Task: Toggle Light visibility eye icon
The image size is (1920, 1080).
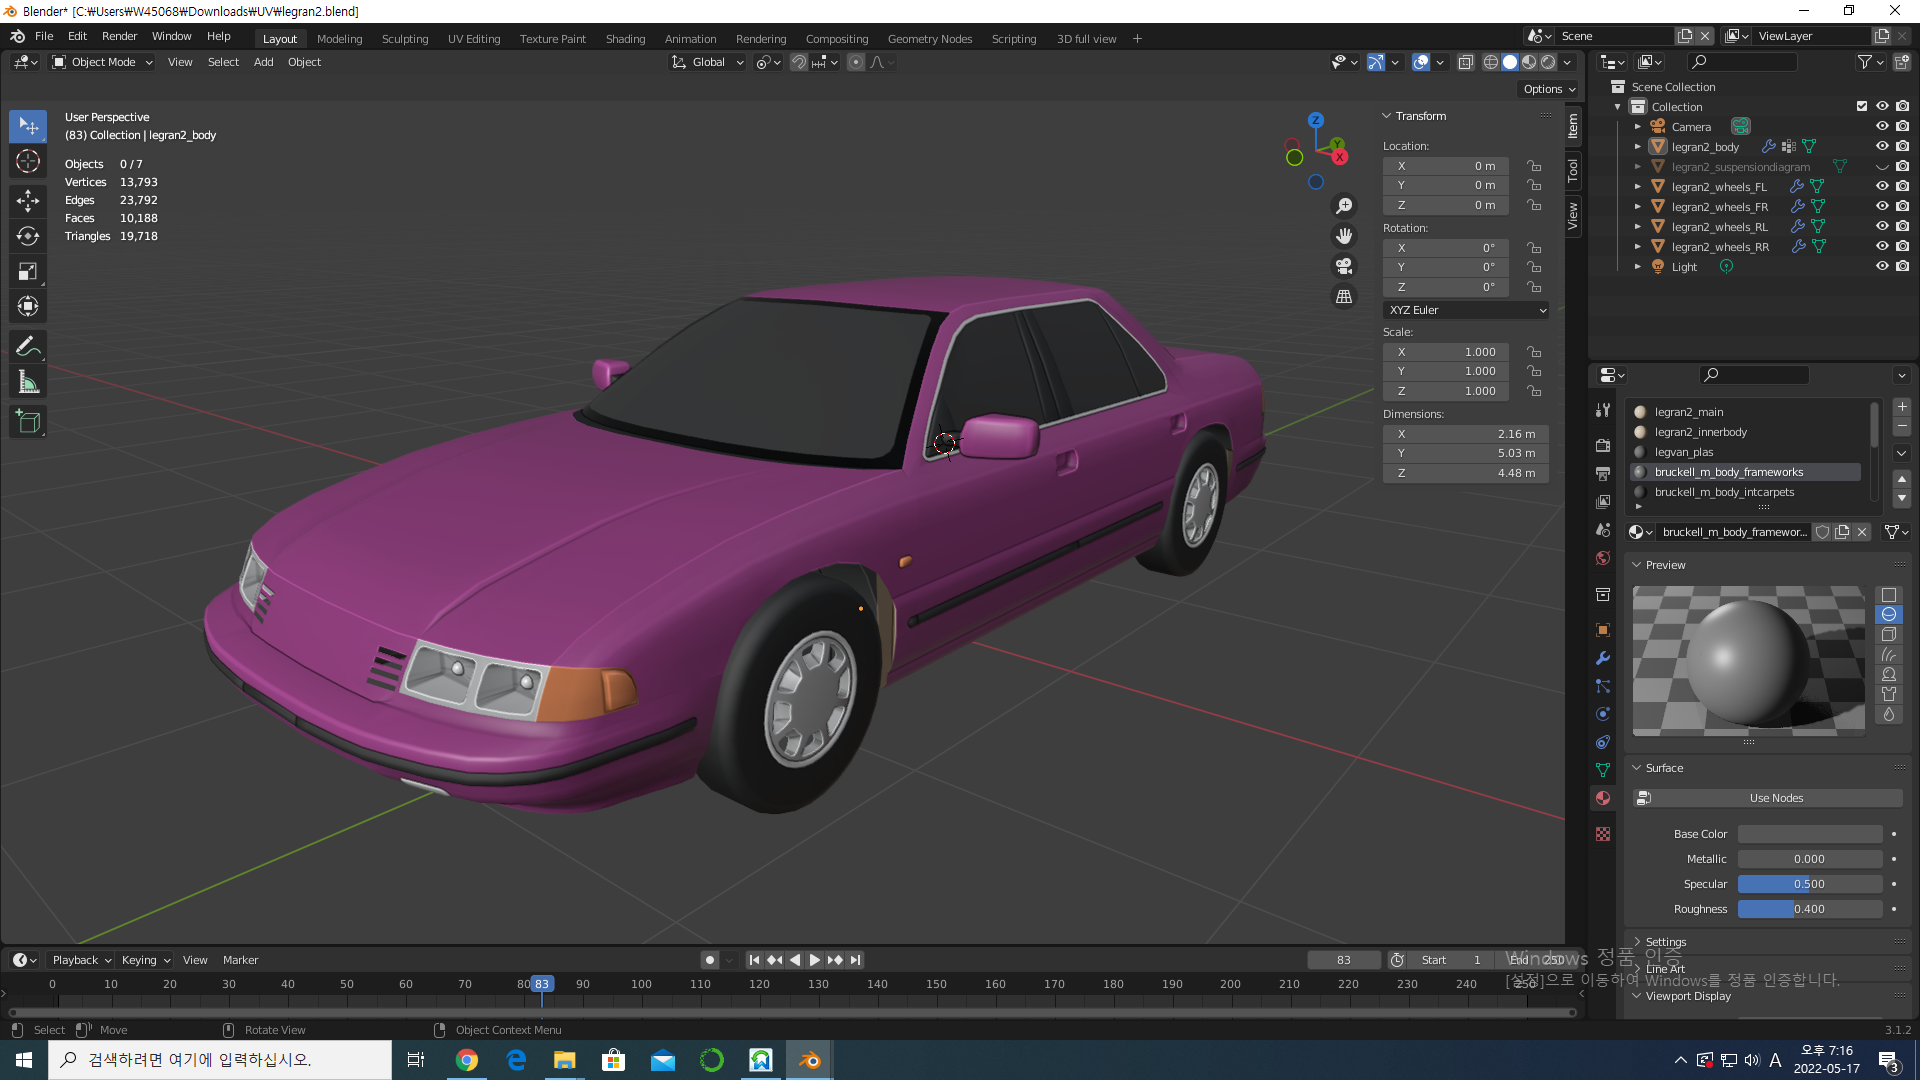Action: click(1881, 267)
